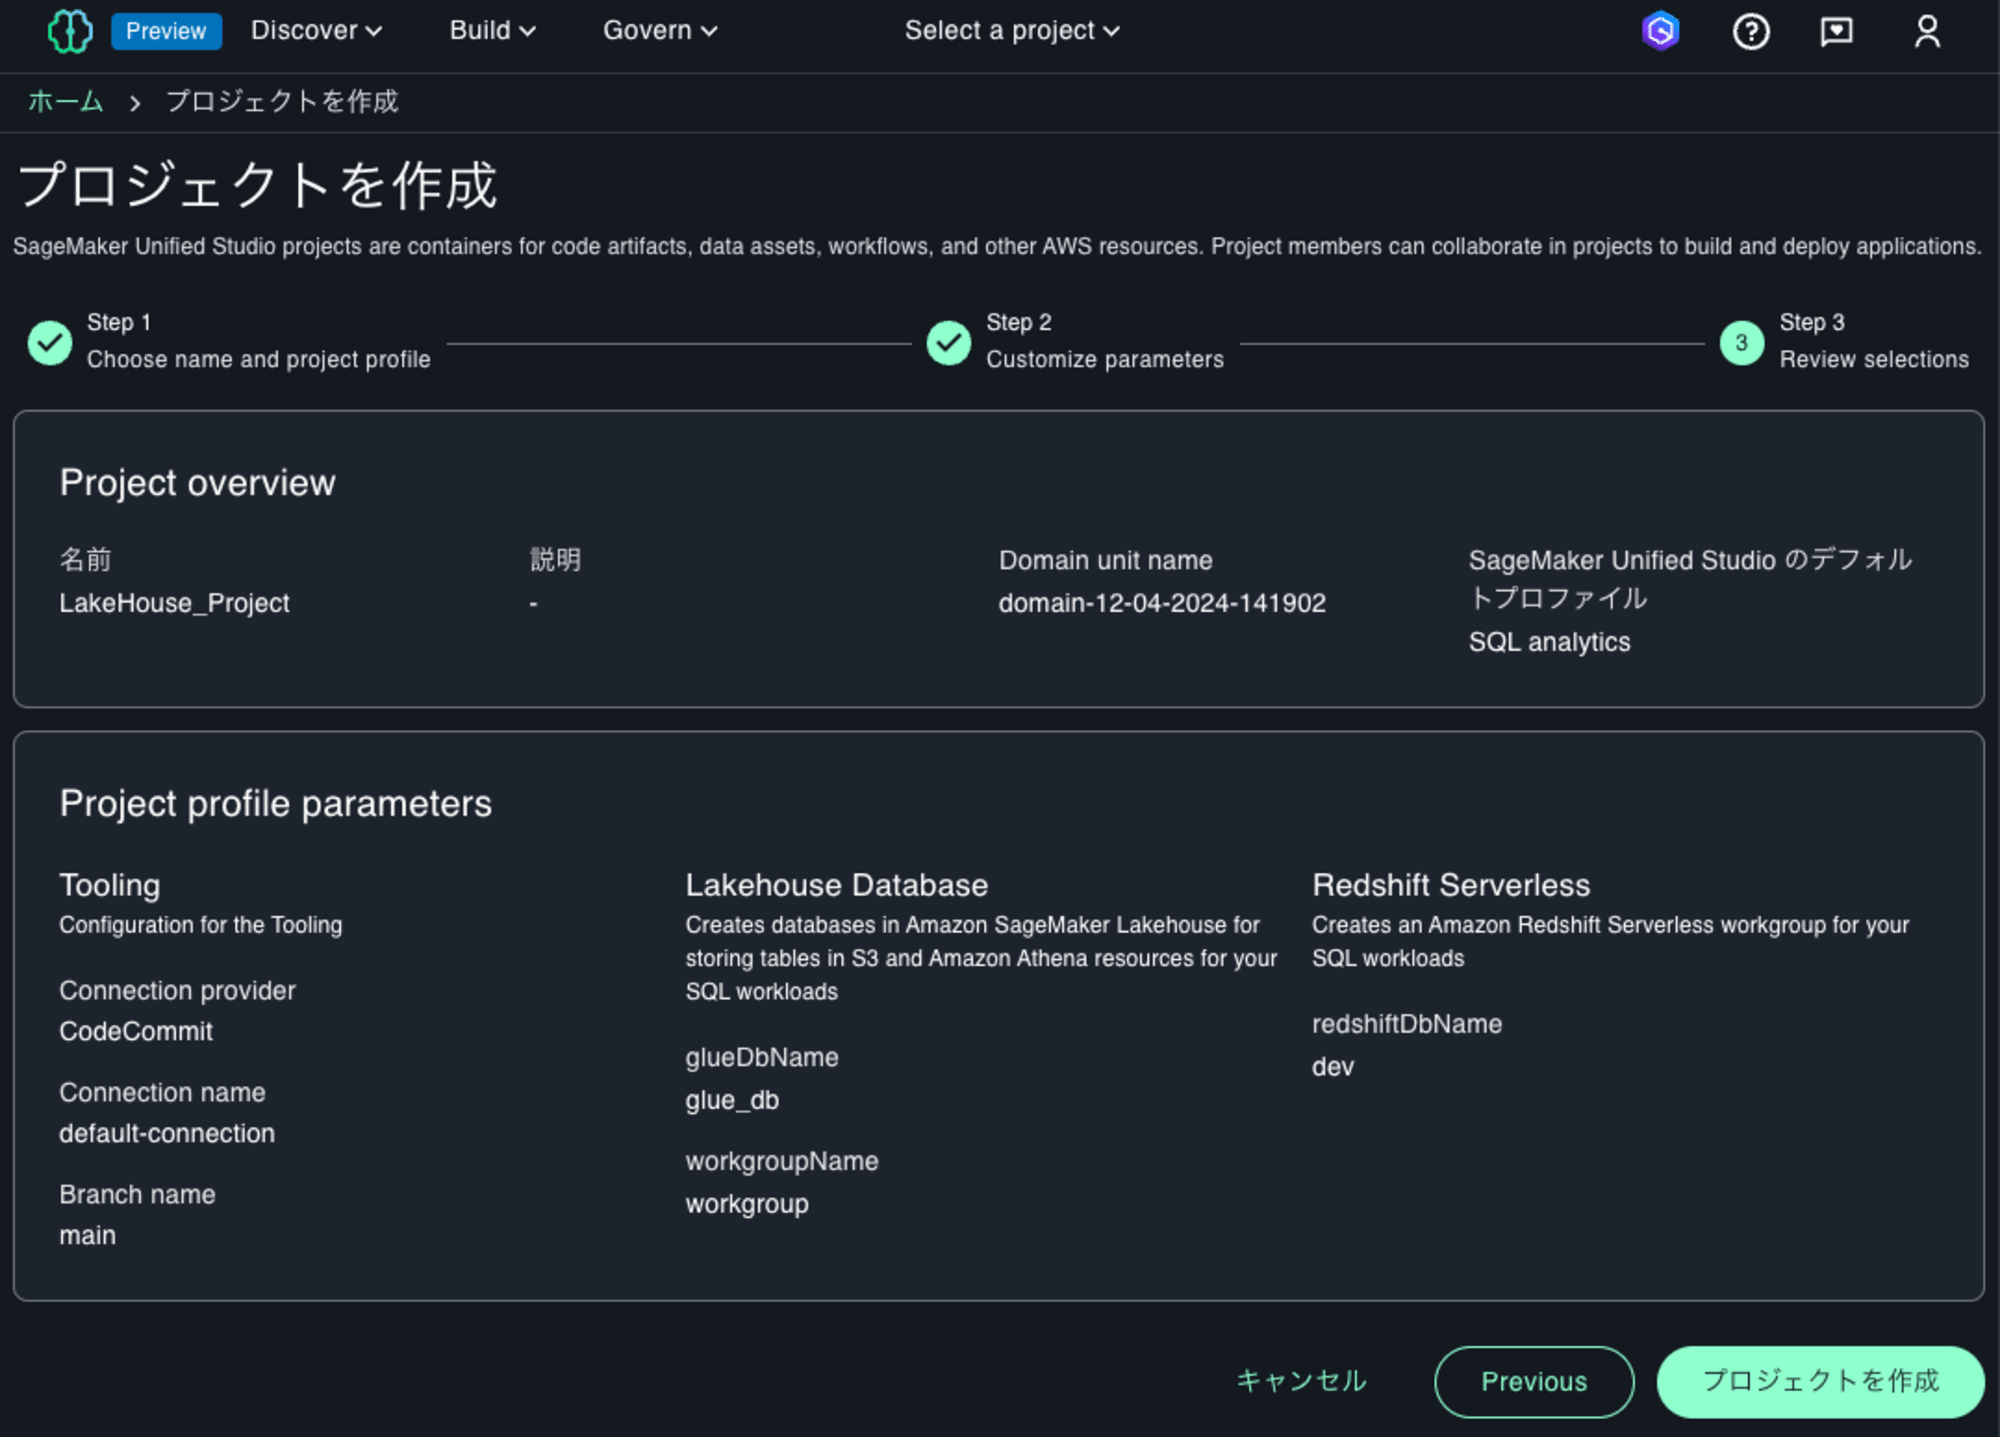Screen dimensions: 2000x1437
Task: Click the glue_db value
Action: click(732, 1101)
